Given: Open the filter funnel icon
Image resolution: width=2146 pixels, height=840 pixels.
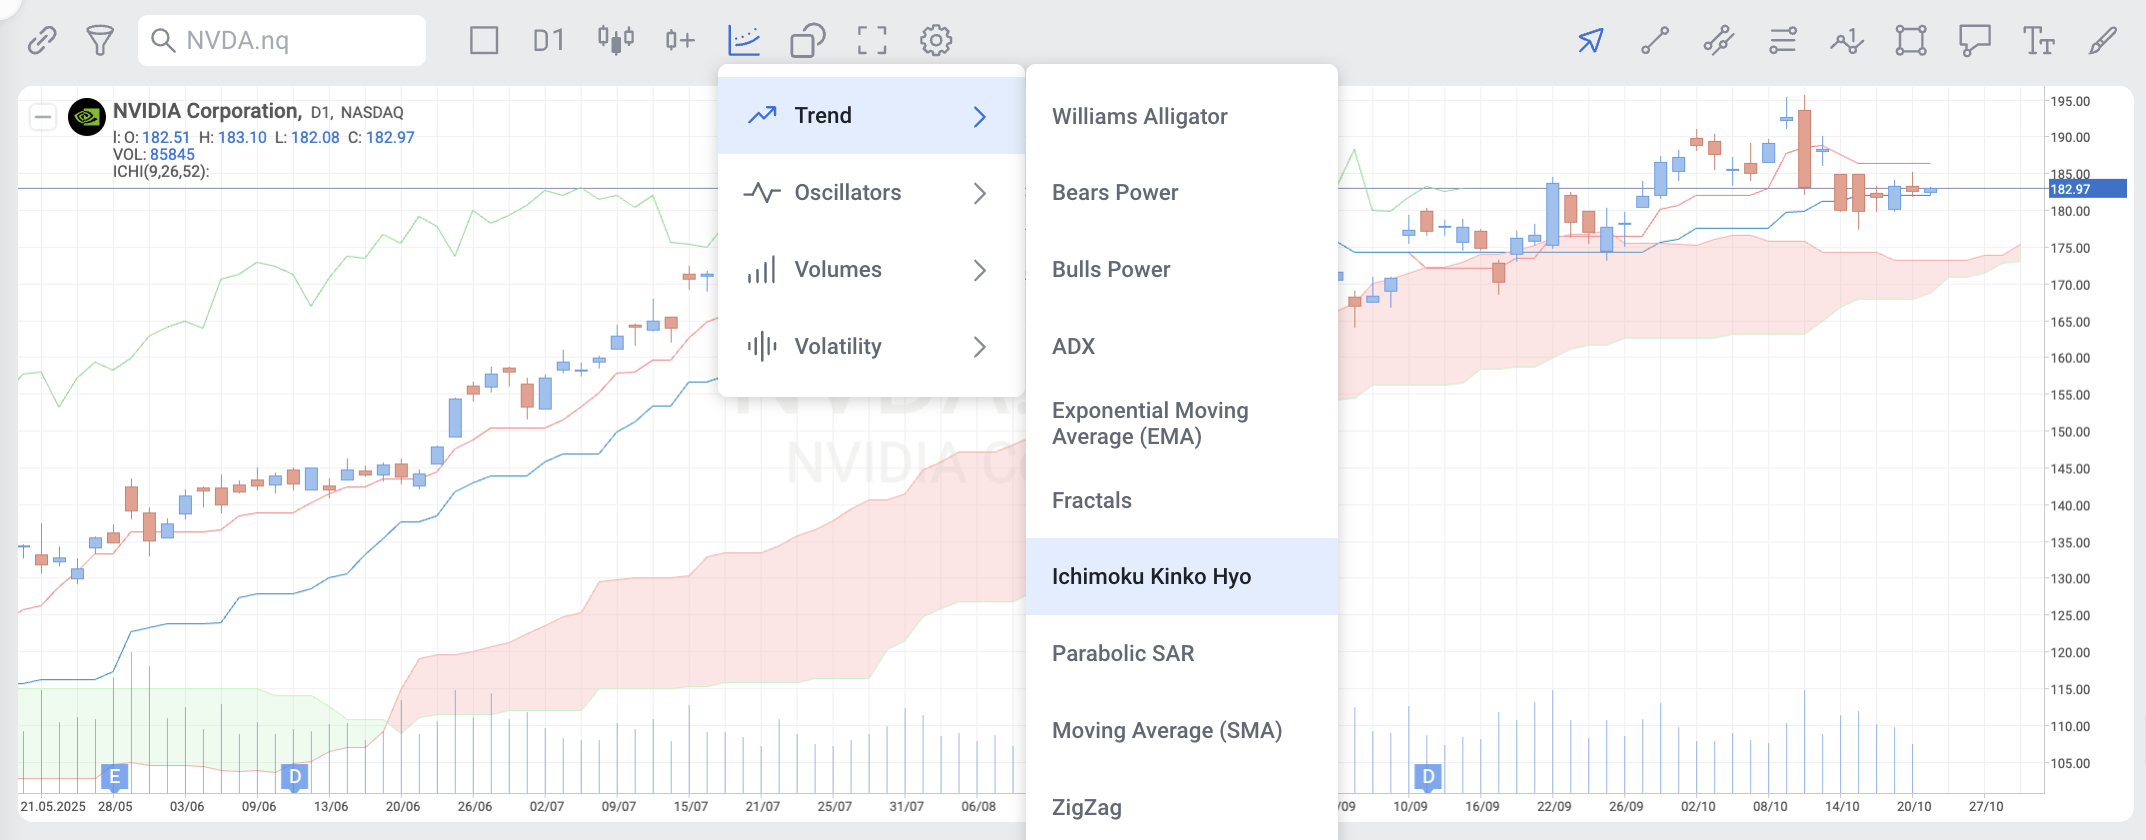Looking at the screenshot, I should [x=99, y=41].
